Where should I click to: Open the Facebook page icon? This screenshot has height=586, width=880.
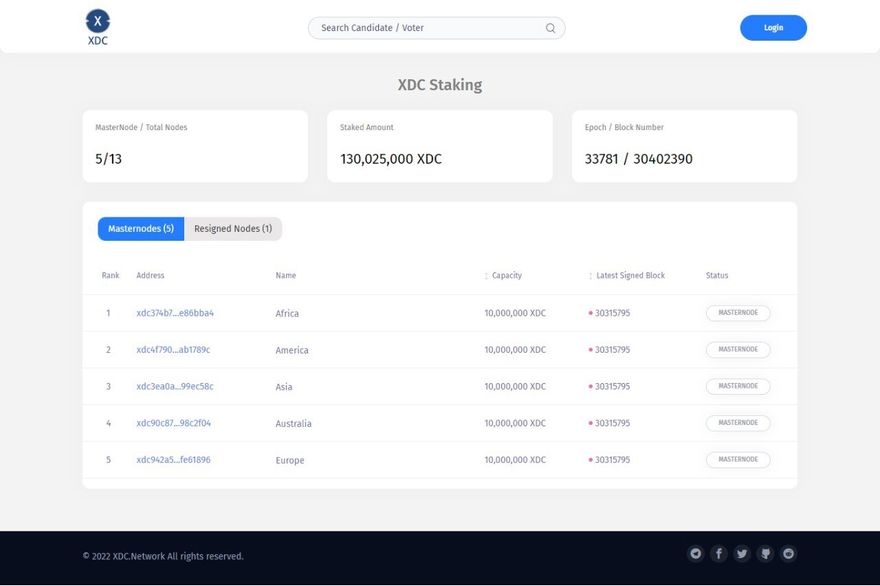(x=718, y=554)
